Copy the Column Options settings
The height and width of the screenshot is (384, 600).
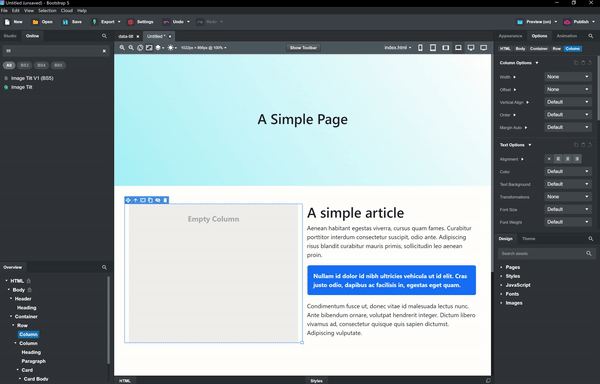point(576,63)
